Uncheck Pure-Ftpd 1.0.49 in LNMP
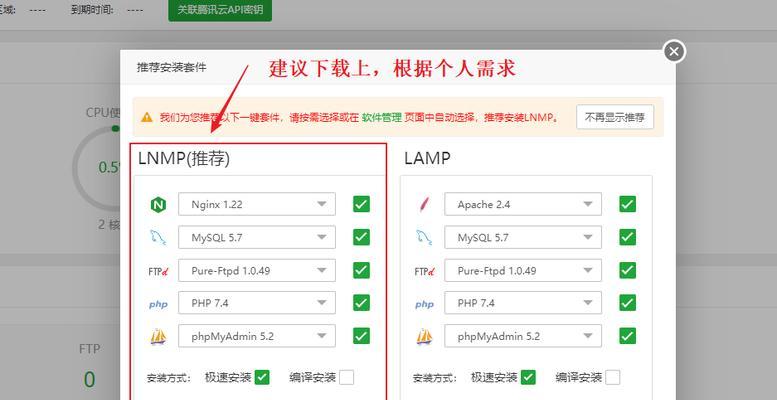The width and height of the screenshot is (777, 400). [x=361, y=270]
